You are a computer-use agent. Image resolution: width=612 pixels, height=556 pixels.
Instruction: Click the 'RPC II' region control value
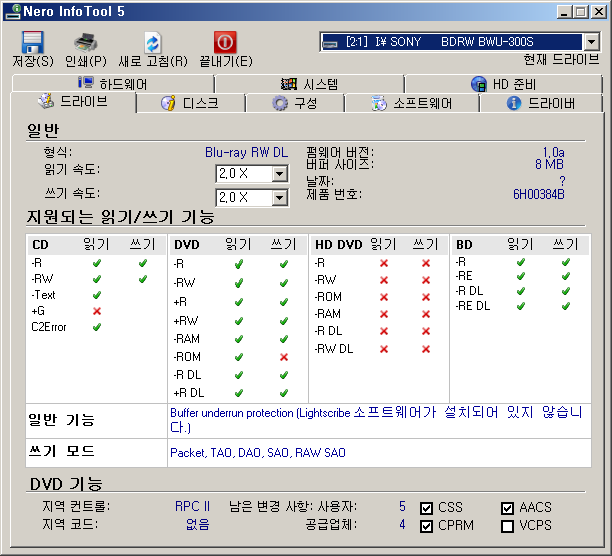192,506
